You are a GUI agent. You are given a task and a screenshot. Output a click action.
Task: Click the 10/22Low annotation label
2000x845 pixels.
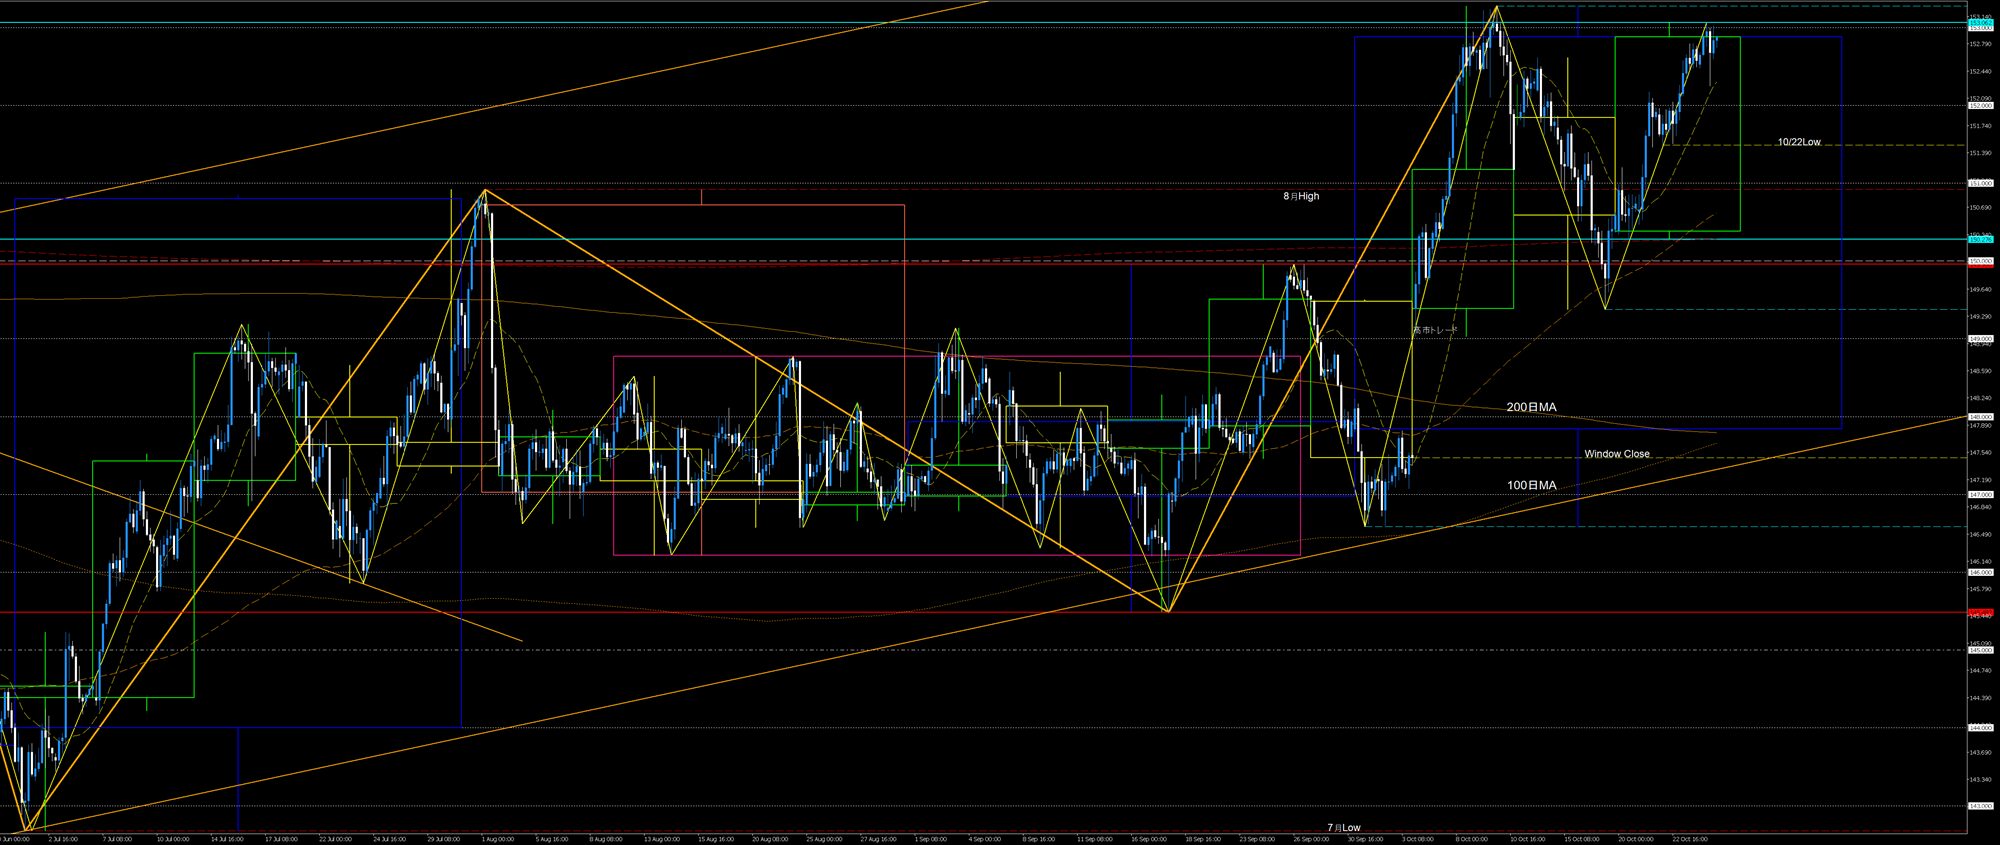1798,143
